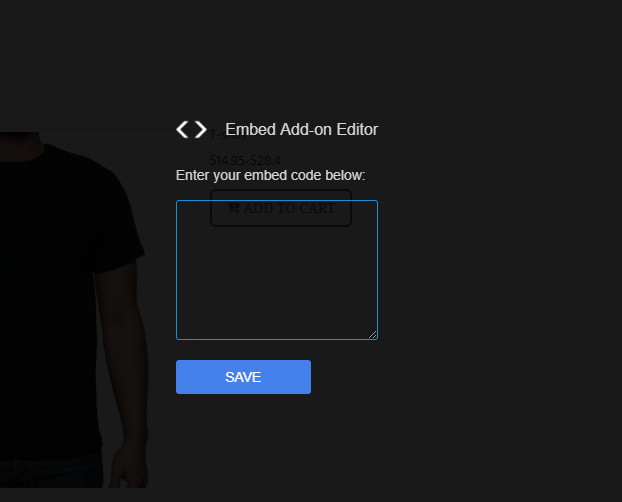Viewport: 622px width, 502px height.
Task: Click the 'Enter your embed code below' label
Action: [x=271, y=175]
